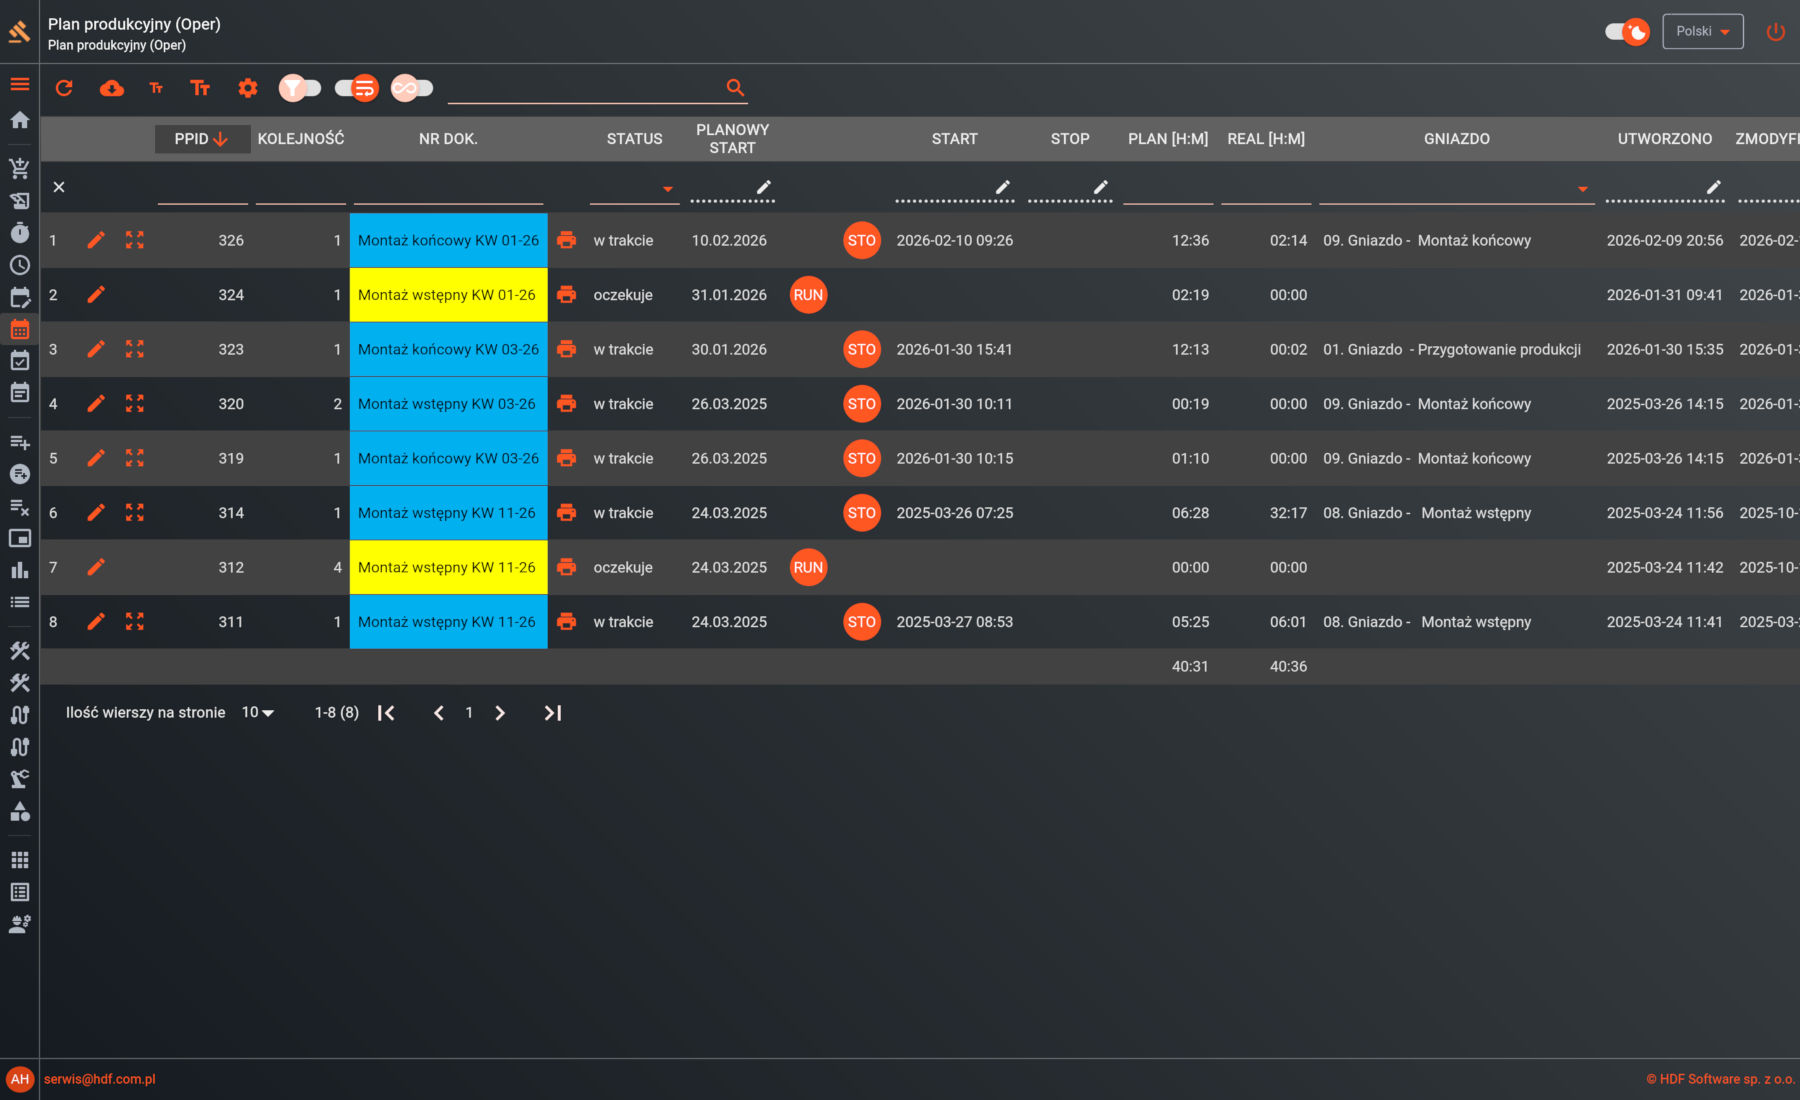Click the search magnifier icon
This screenshot has height=1100, width=1800.
click(735, 88)
